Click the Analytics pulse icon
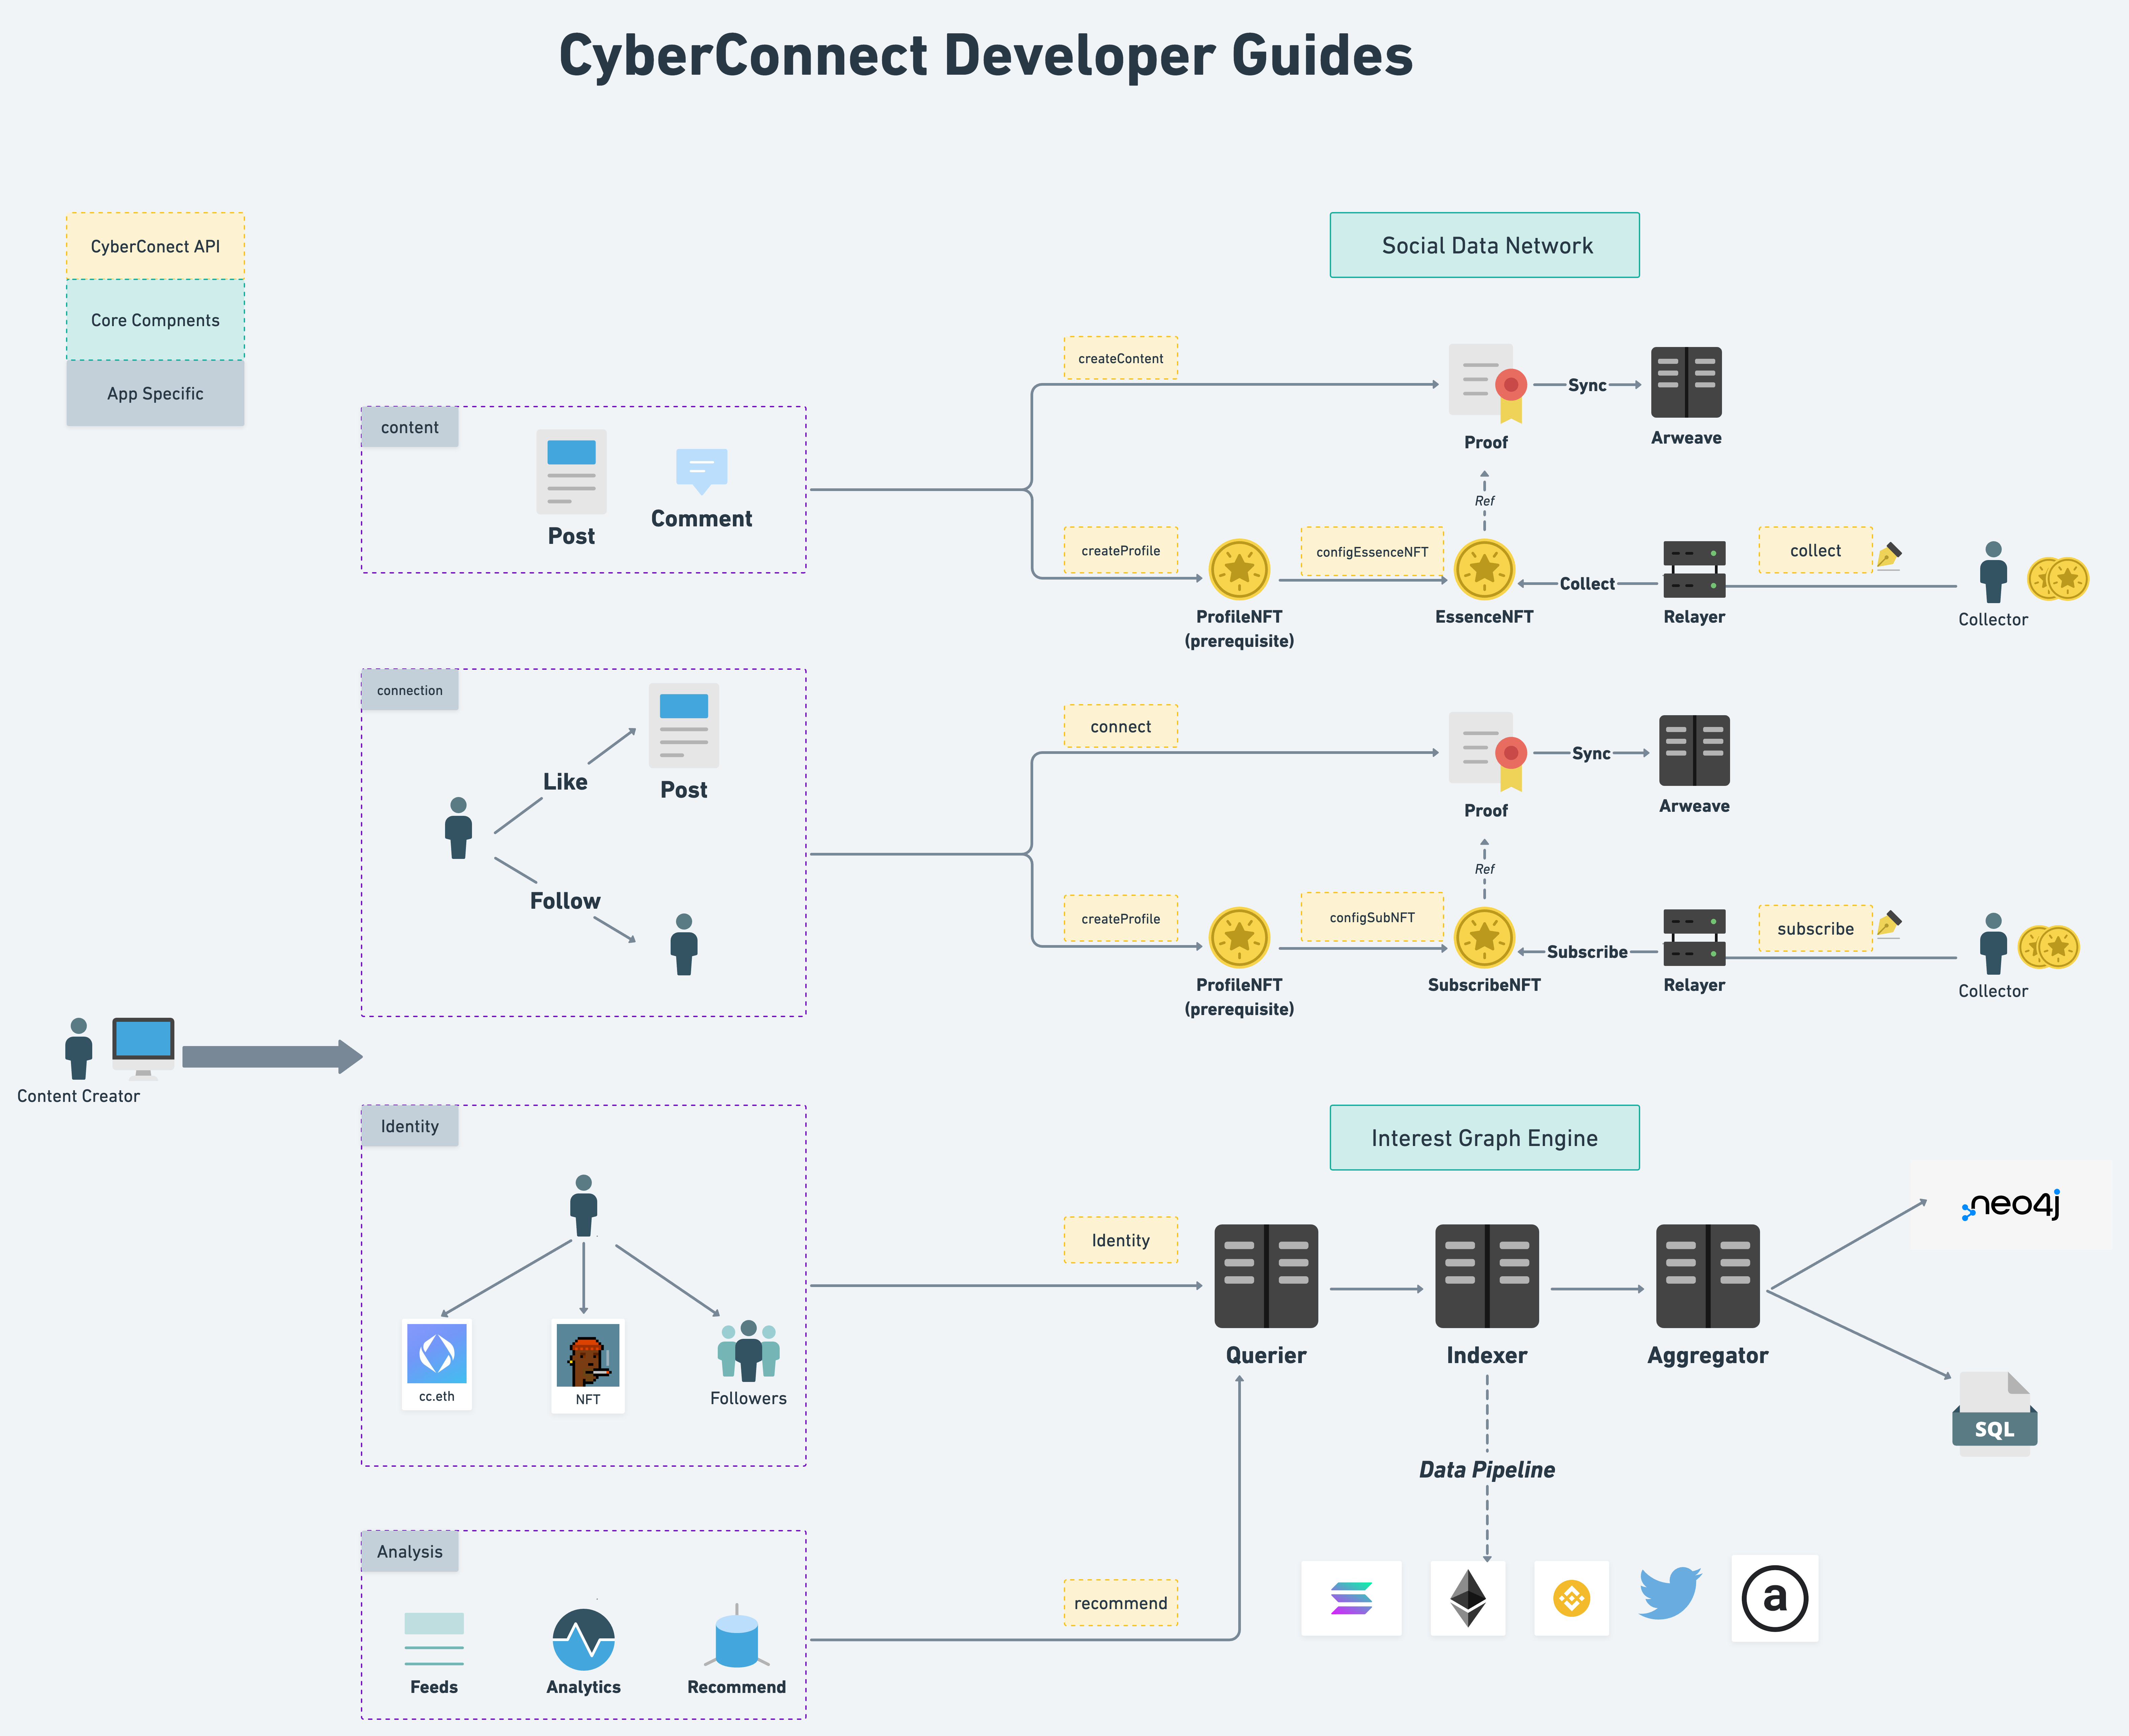 (584, 1640)
